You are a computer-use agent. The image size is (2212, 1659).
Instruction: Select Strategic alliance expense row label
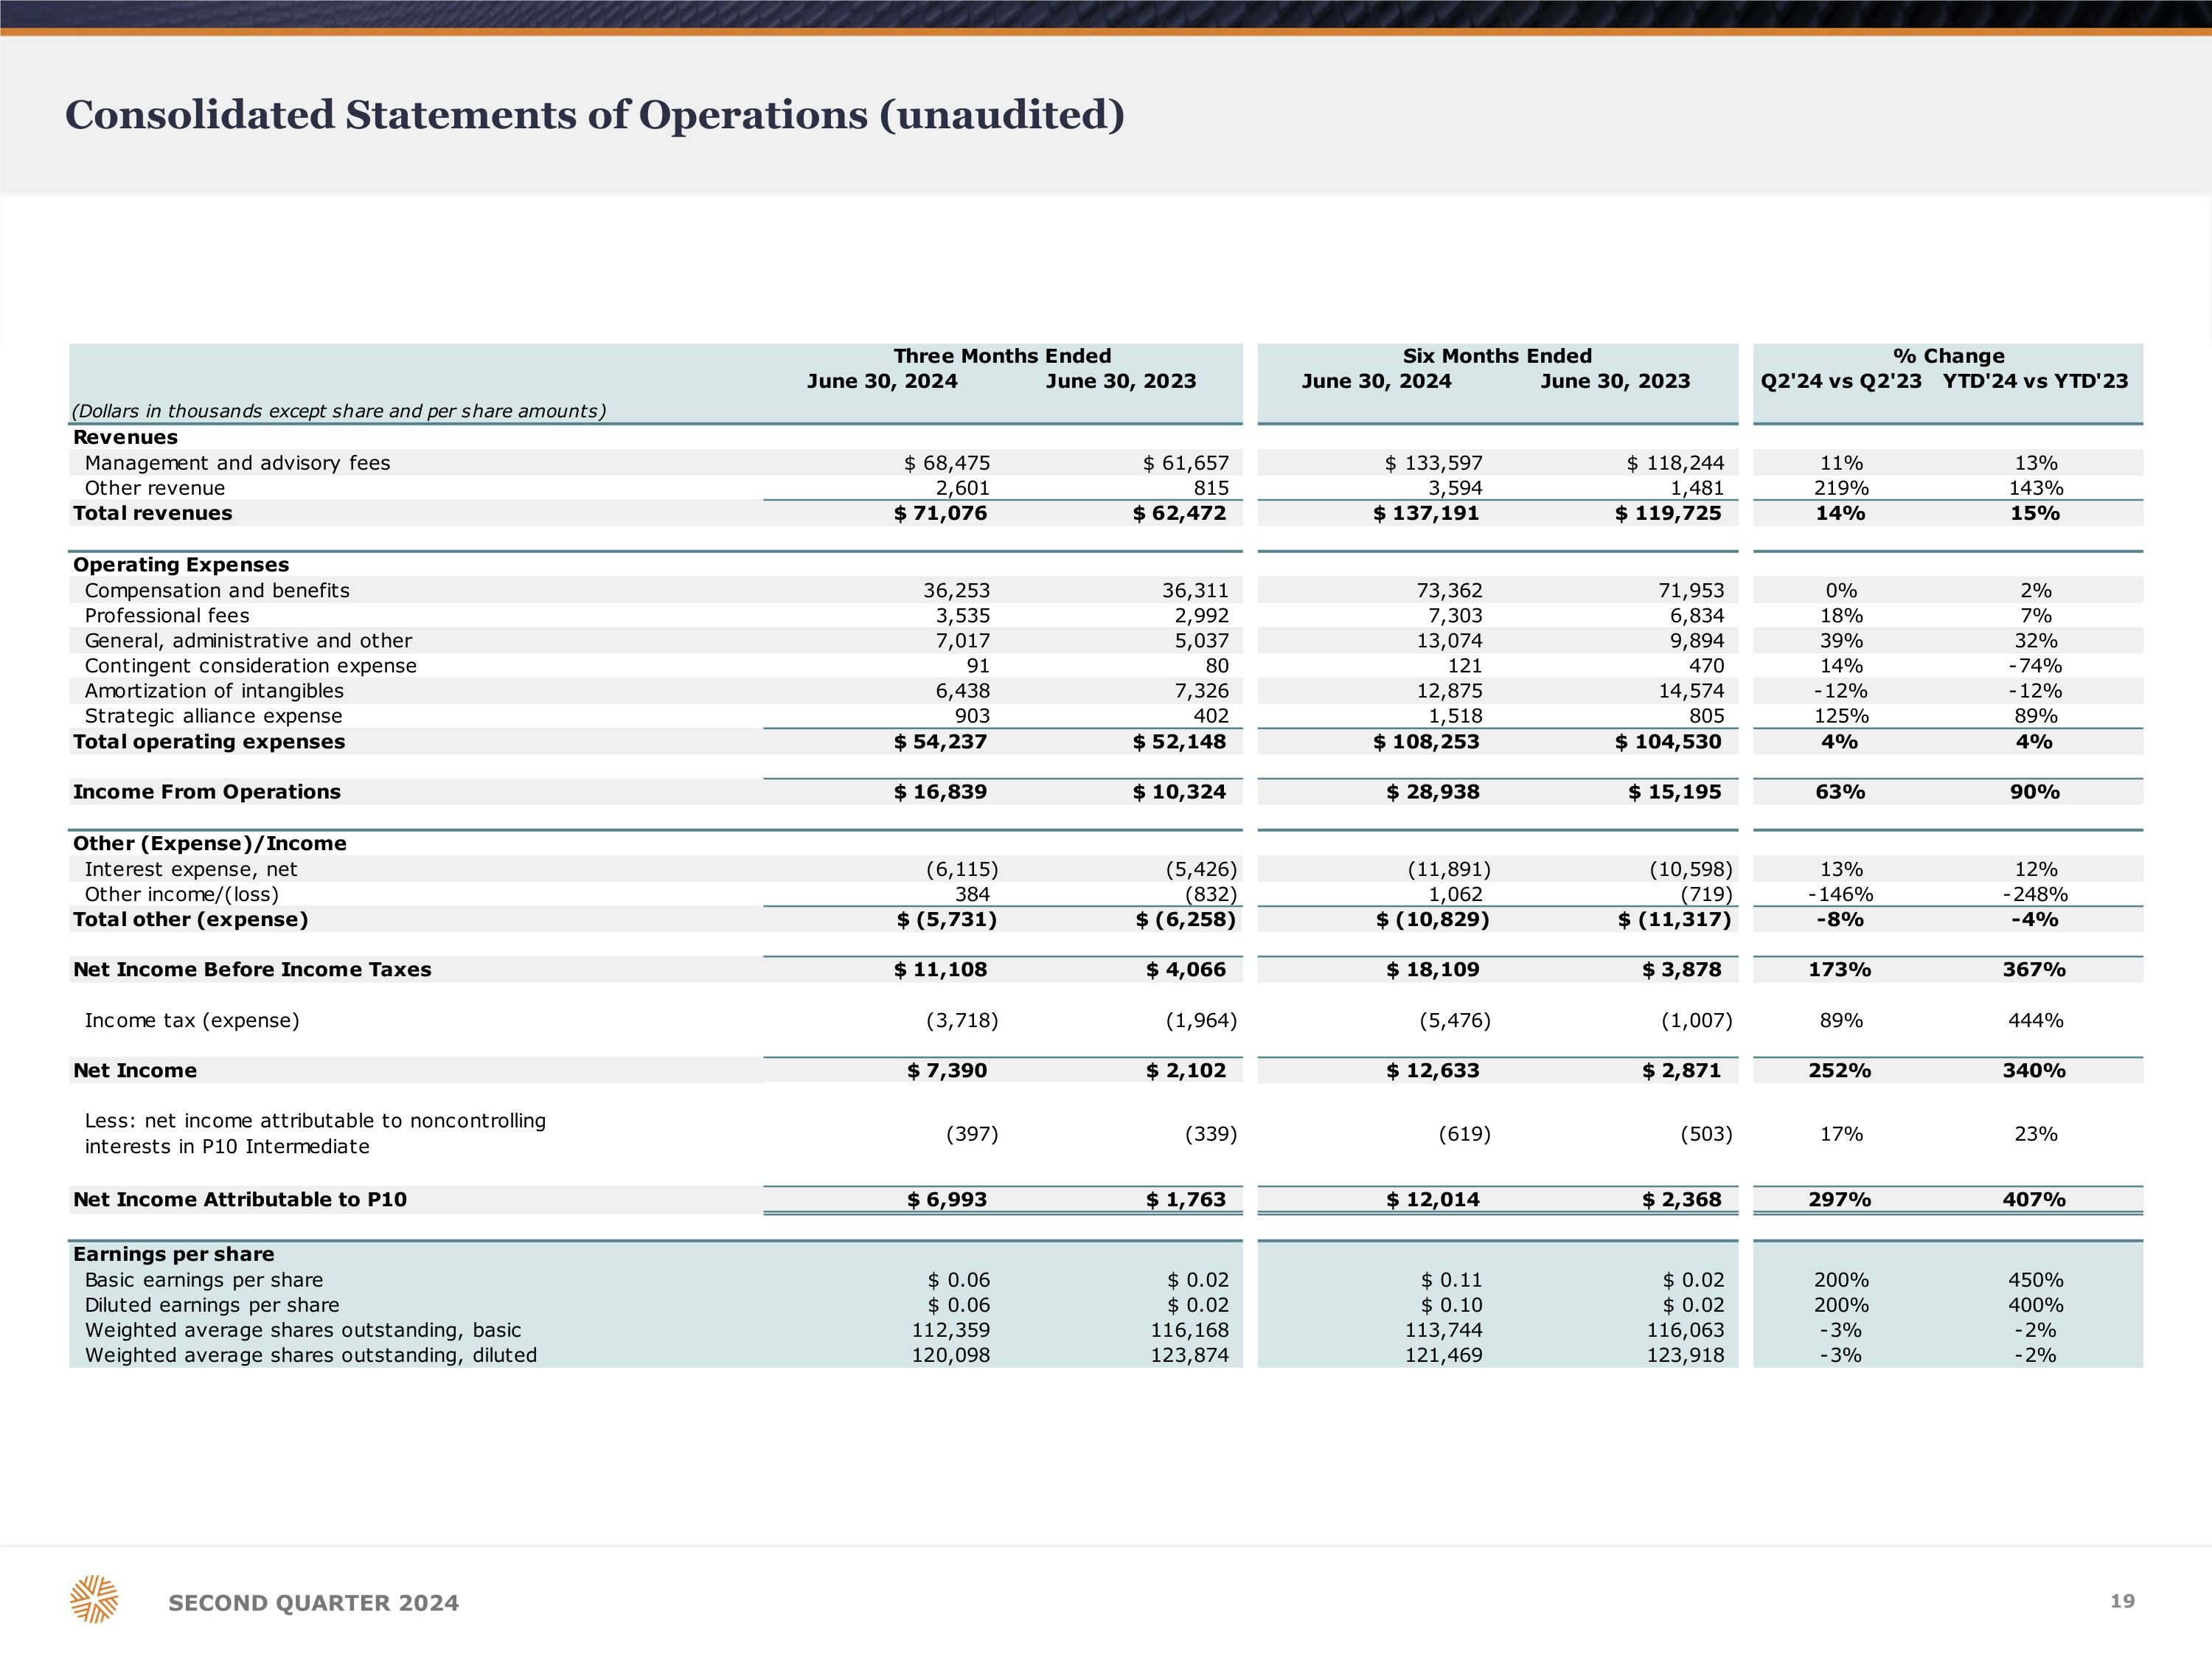pos(213,716)
